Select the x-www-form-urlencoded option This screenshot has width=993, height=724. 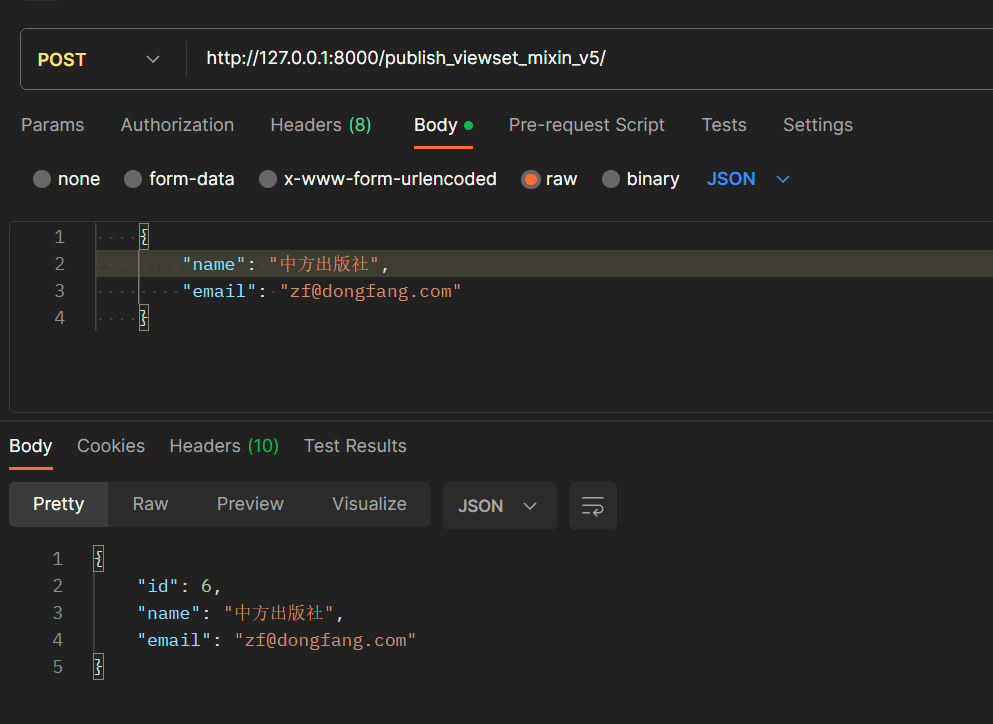coord(377,179)
